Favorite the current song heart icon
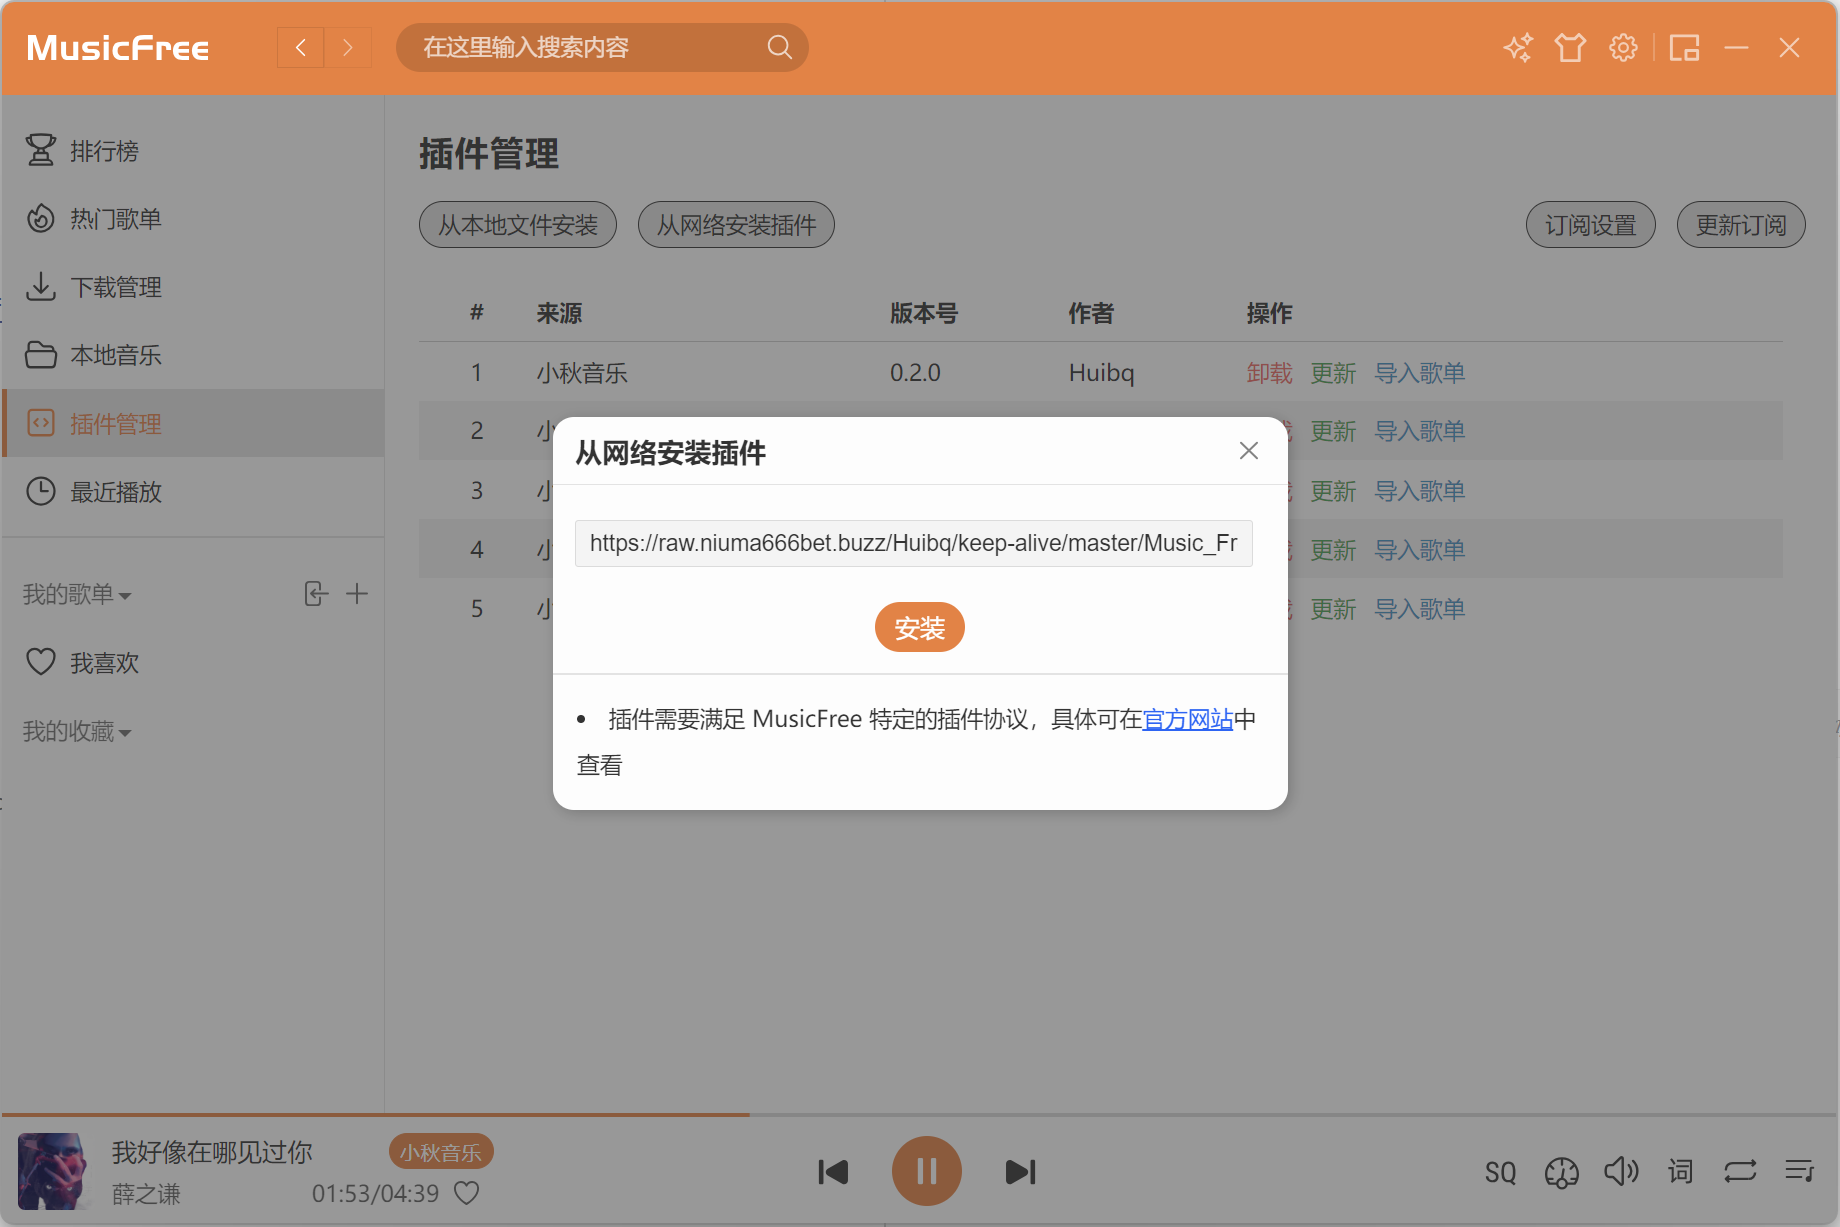This screenshot has width=1840, height=1227. click(467, 1193)
